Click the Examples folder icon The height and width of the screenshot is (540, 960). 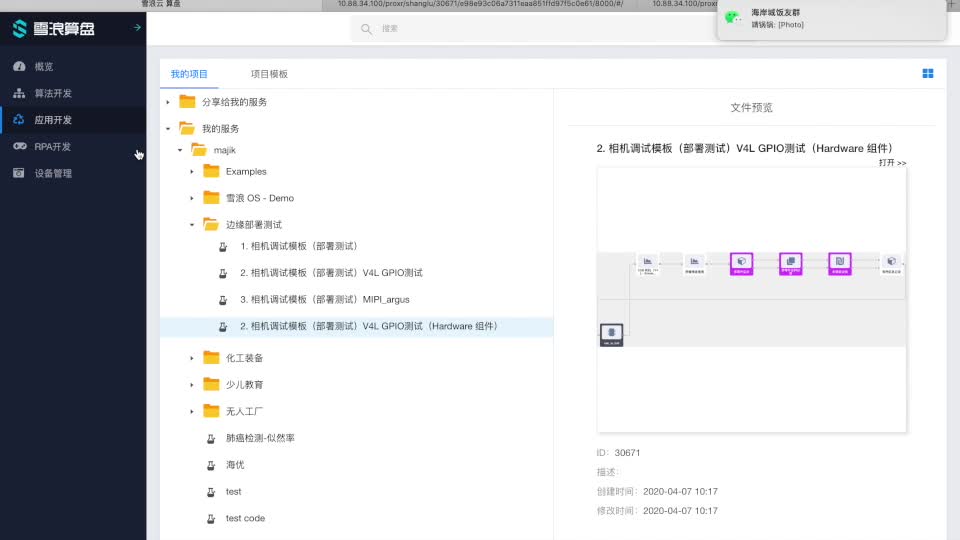(x=211, y=171)
